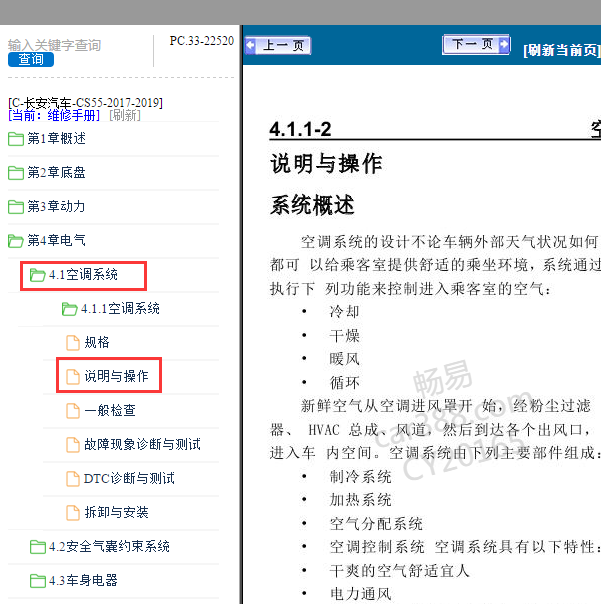Collapse the 4.1空调系统 section
The height and width of the screenshot is (604, 601).
(x=83, y=275)
